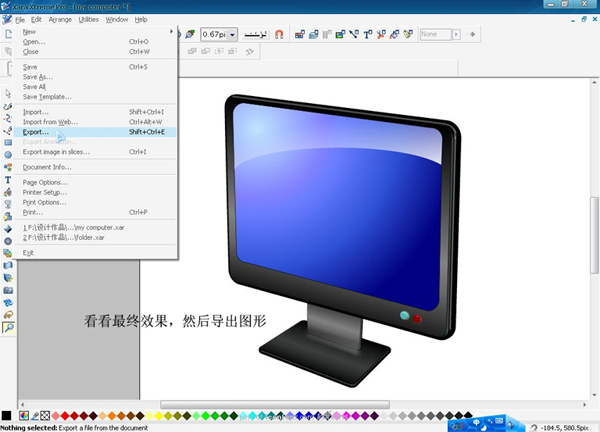The image size is (600, 432).
Task: Pick the yellow palette swatch
Action: click(158, 416)
